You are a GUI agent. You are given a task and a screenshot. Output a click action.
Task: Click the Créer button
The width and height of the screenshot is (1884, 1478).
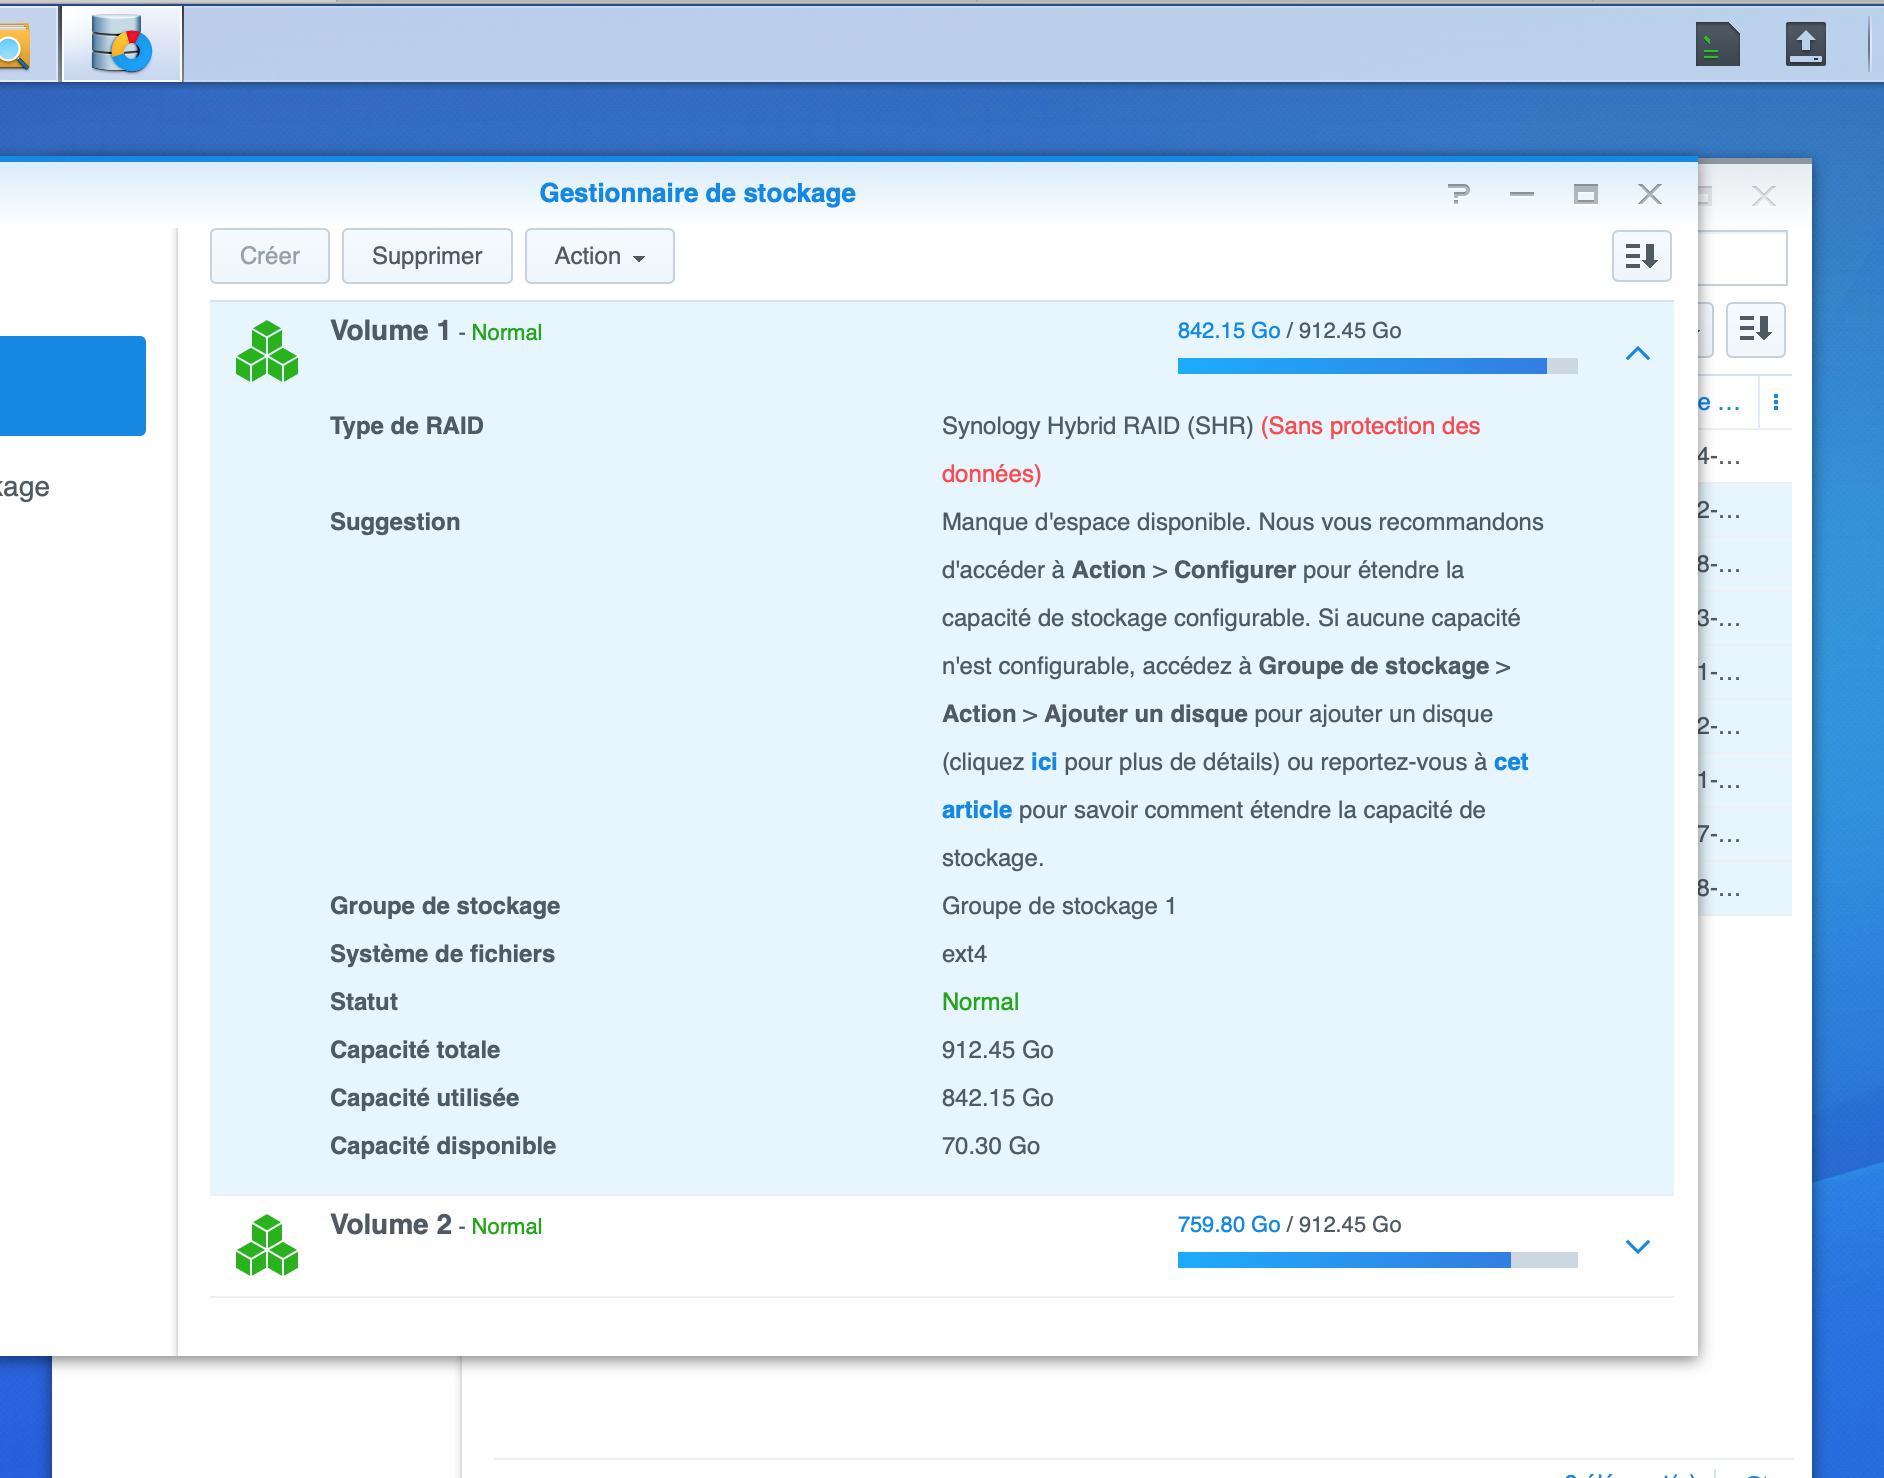[270, 256]
